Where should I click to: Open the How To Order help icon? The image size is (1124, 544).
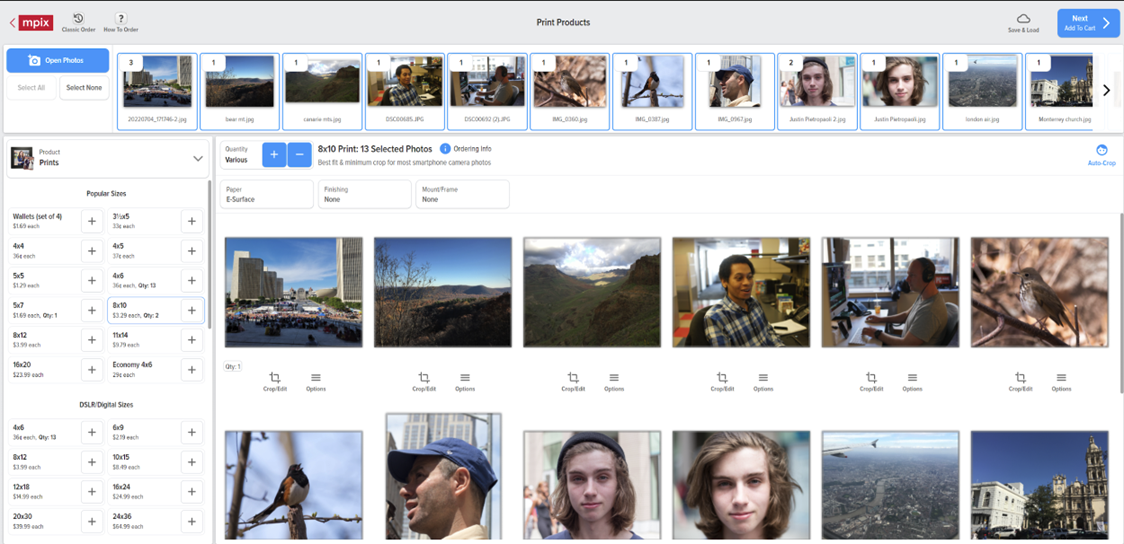pos(120,19)
